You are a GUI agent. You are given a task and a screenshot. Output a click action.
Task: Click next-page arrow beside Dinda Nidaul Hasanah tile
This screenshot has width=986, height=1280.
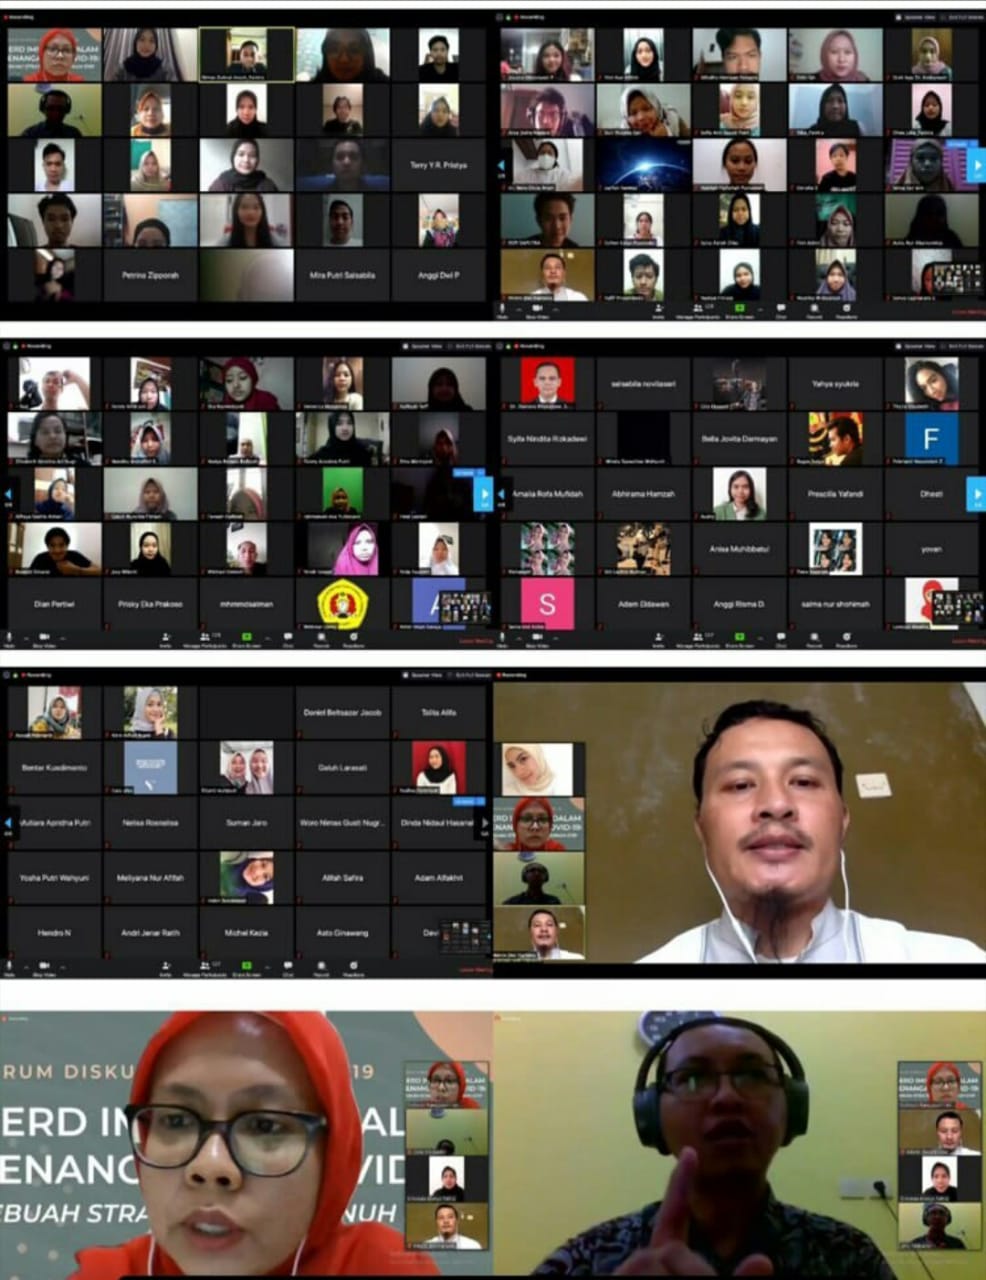(x=484, y=822)
